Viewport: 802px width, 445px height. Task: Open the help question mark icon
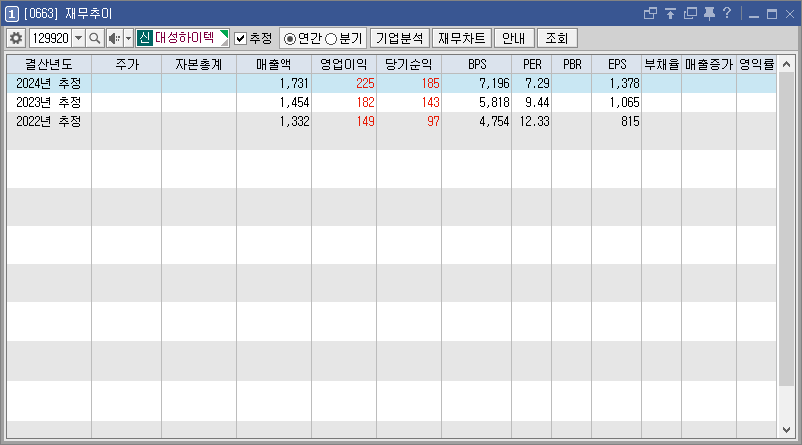727,13
